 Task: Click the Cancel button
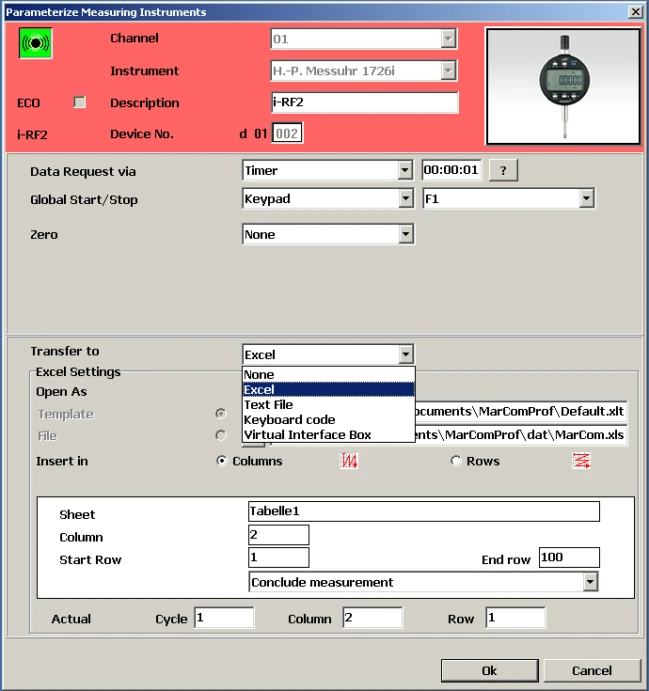point(591,670)
